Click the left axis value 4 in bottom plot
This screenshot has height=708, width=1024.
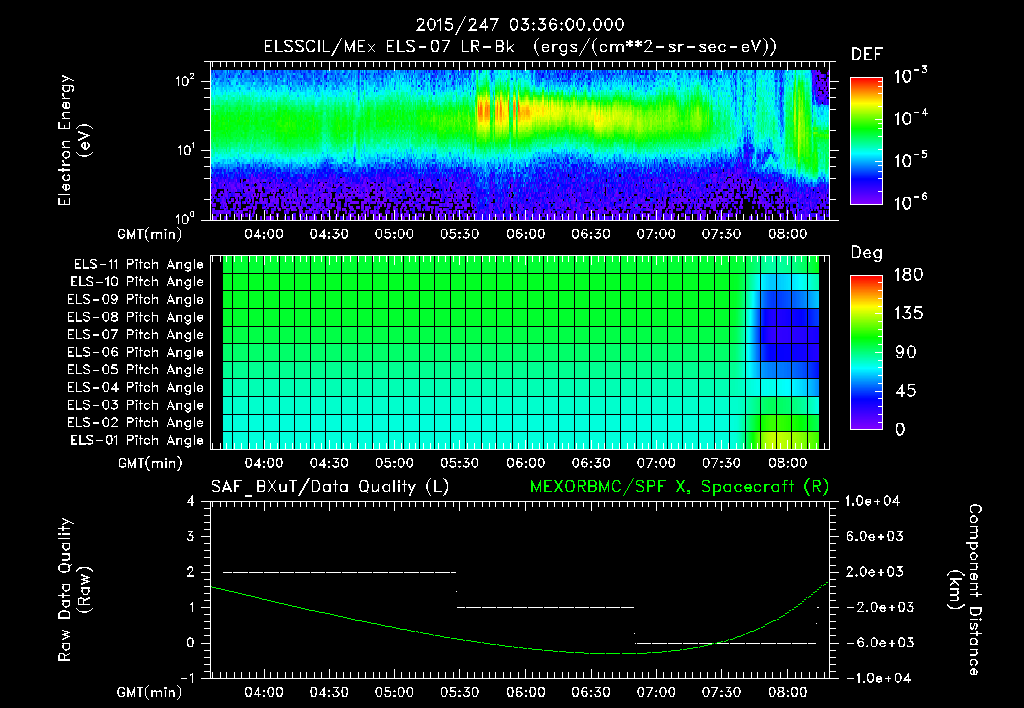(x=191, y=501)
